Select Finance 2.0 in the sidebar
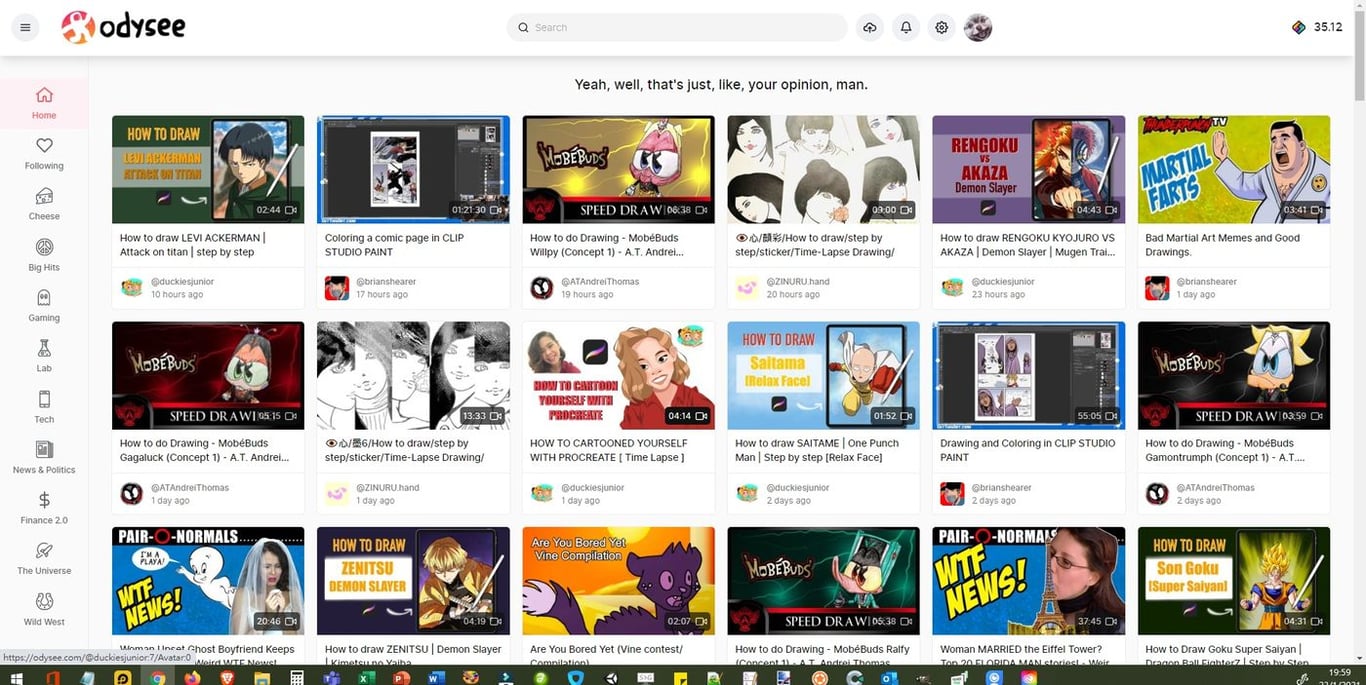 (44, 508)
